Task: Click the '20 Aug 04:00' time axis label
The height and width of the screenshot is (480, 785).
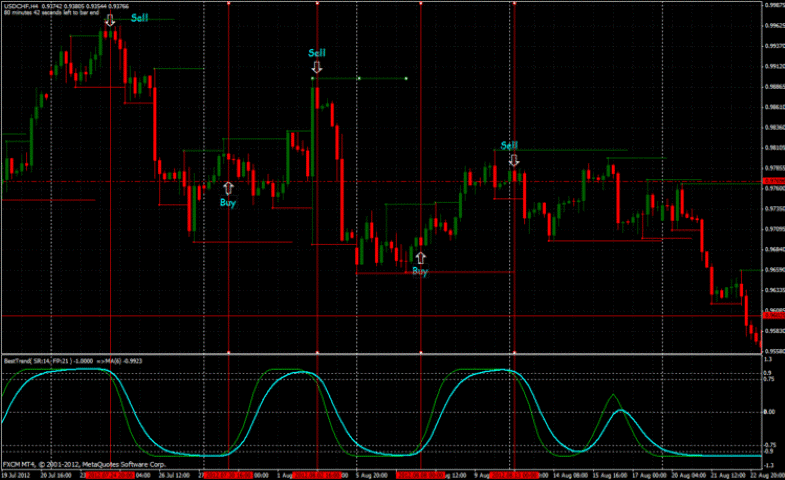Action: click(688, 475)
